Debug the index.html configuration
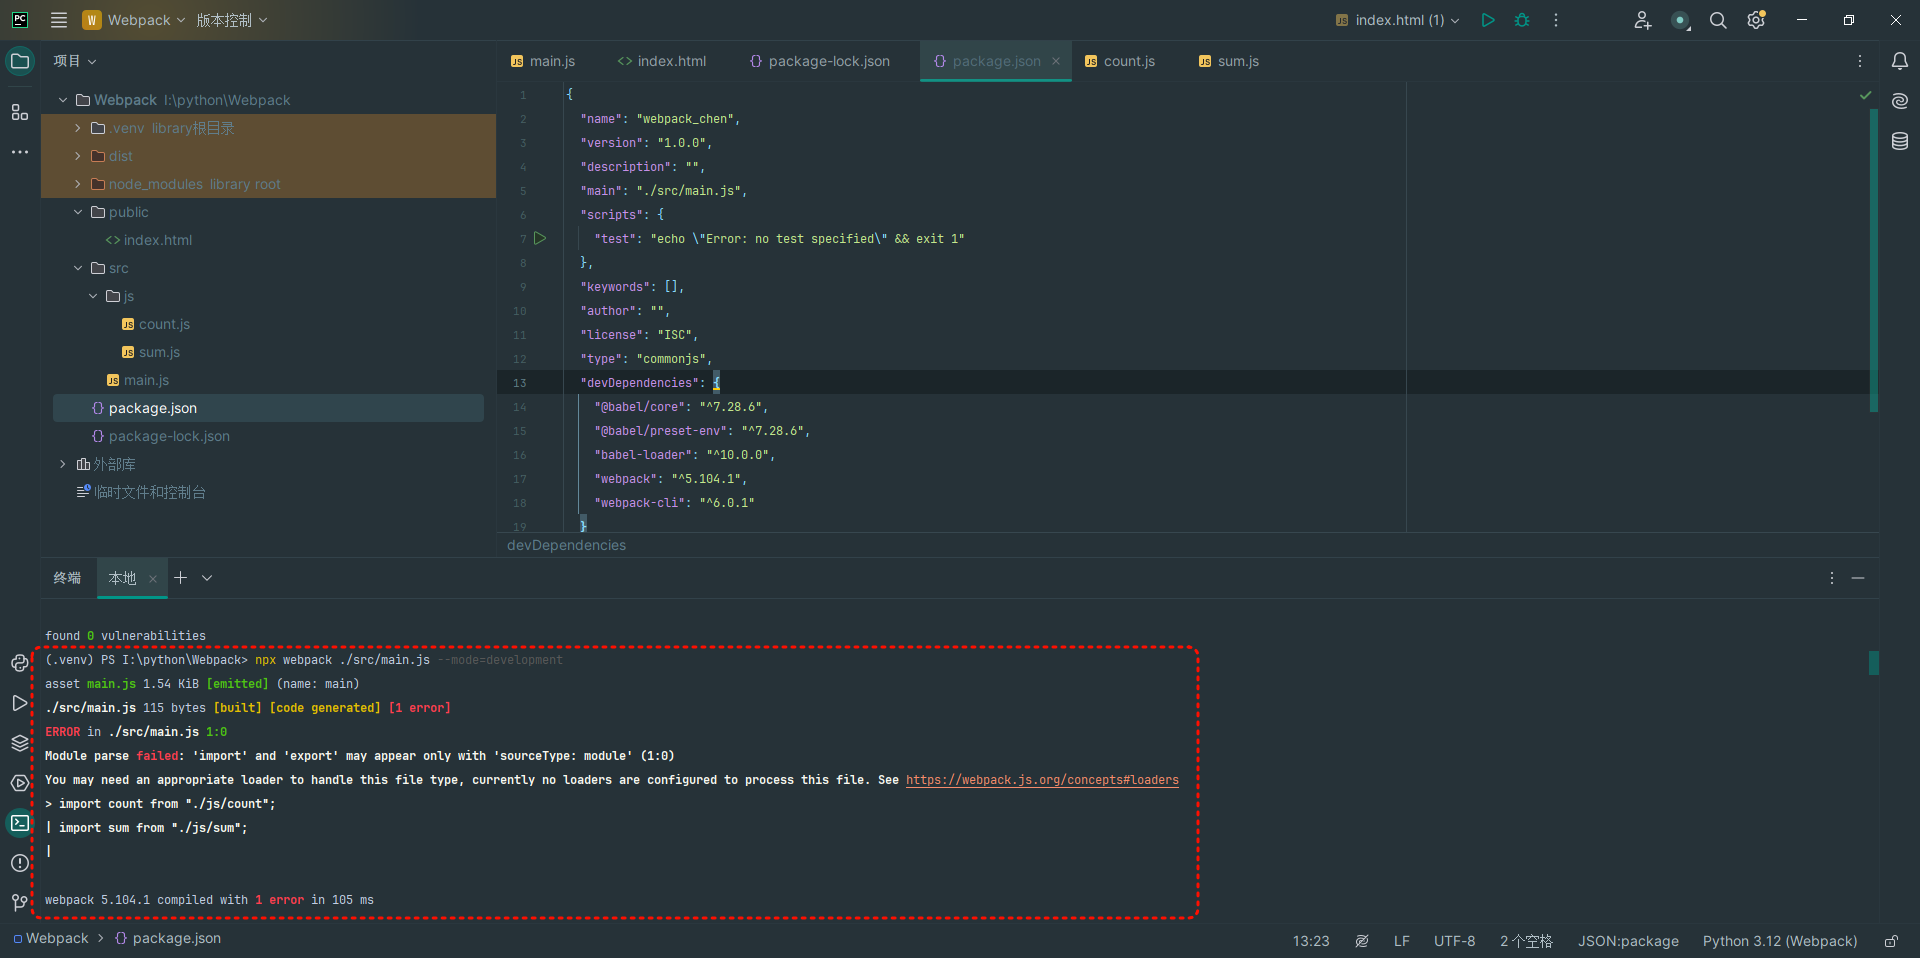The width and height of the screenshot is (1920, 958). click(1522, 20)
